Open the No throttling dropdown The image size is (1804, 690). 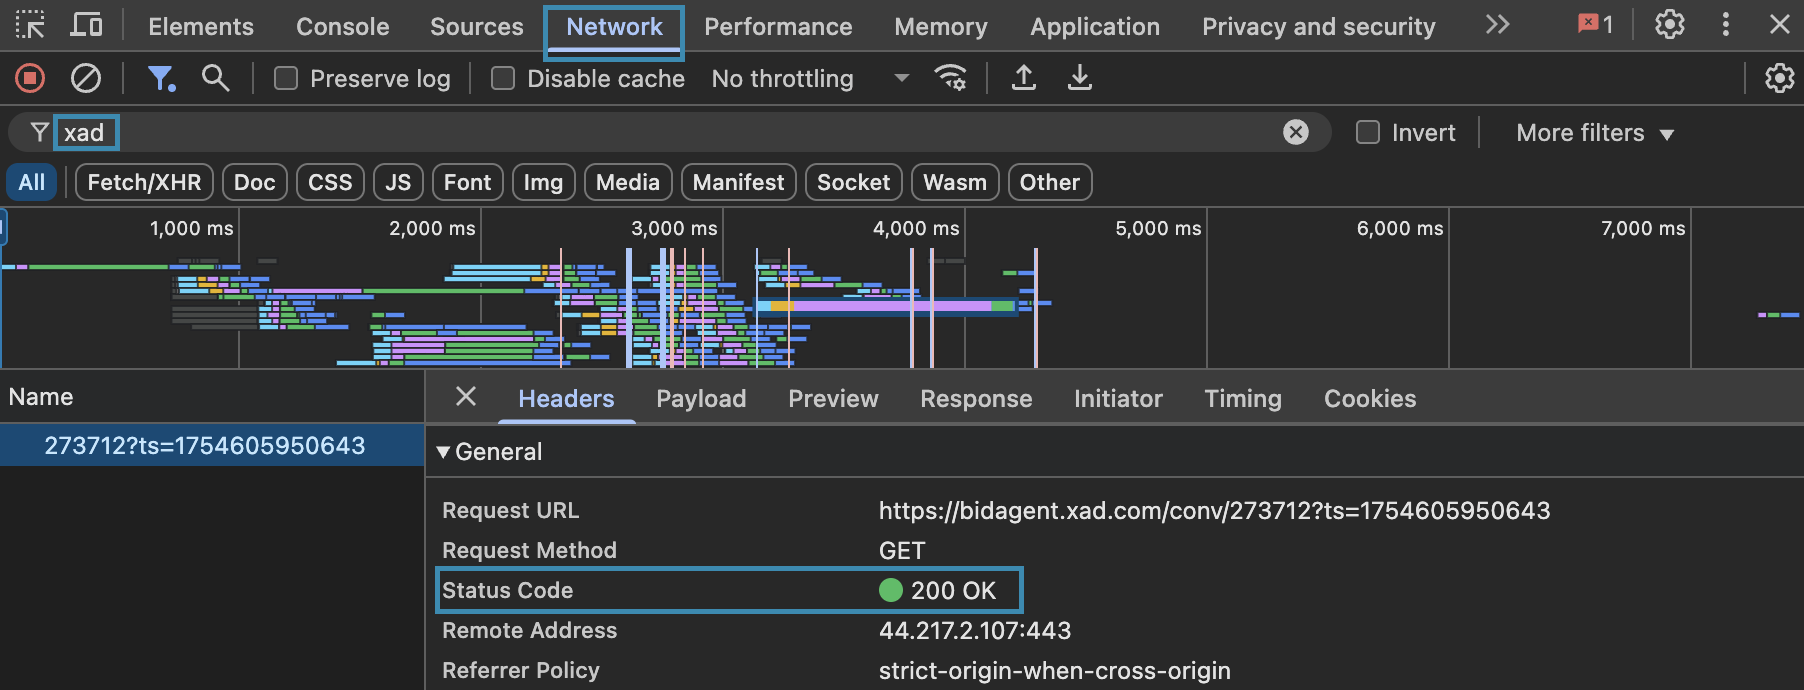tap(810, 78)
